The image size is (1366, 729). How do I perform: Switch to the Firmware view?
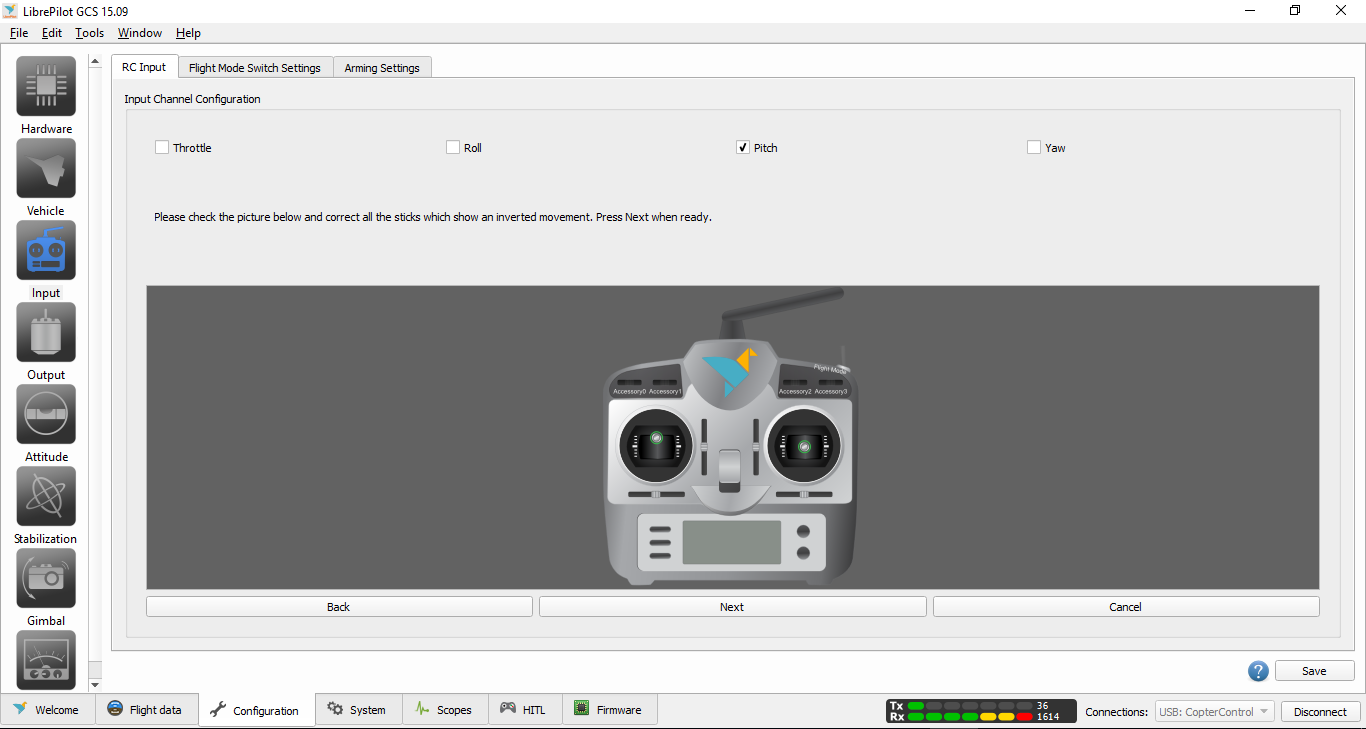pos(610,709)
